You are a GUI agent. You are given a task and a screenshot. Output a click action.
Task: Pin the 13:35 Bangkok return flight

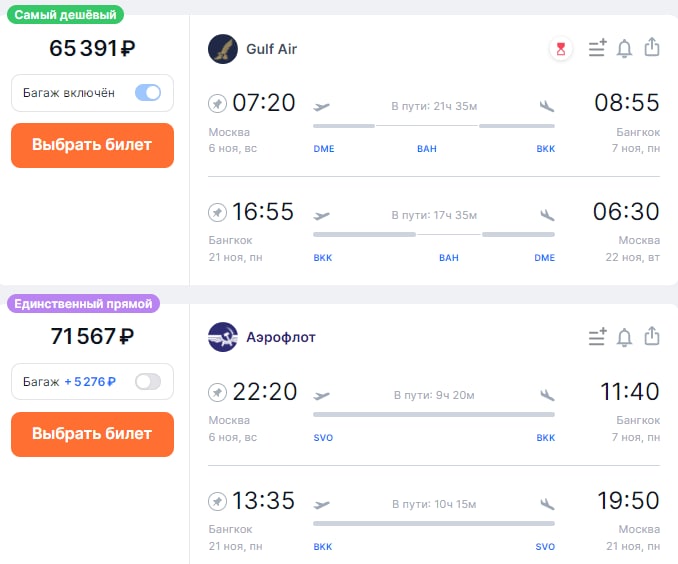coord(217,501)
